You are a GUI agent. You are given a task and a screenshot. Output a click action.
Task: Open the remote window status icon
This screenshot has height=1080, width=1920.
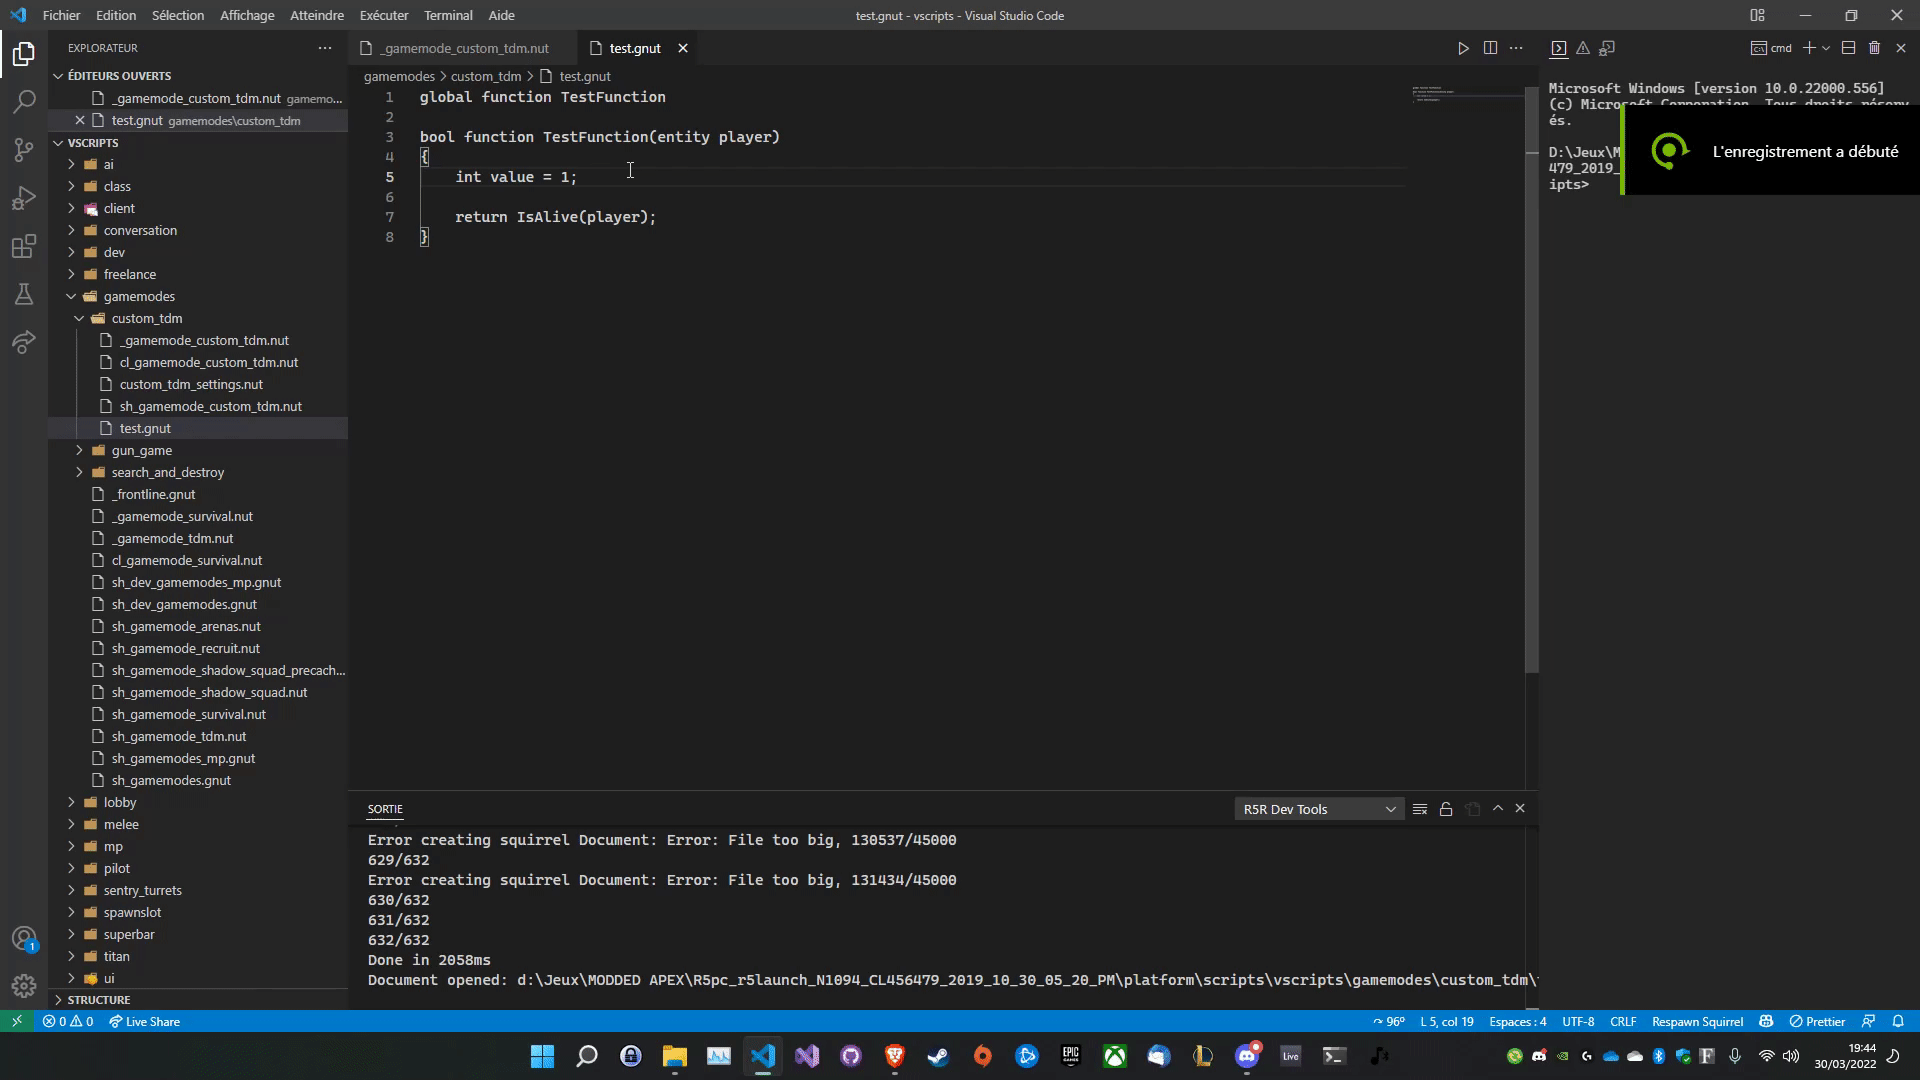17,1021
